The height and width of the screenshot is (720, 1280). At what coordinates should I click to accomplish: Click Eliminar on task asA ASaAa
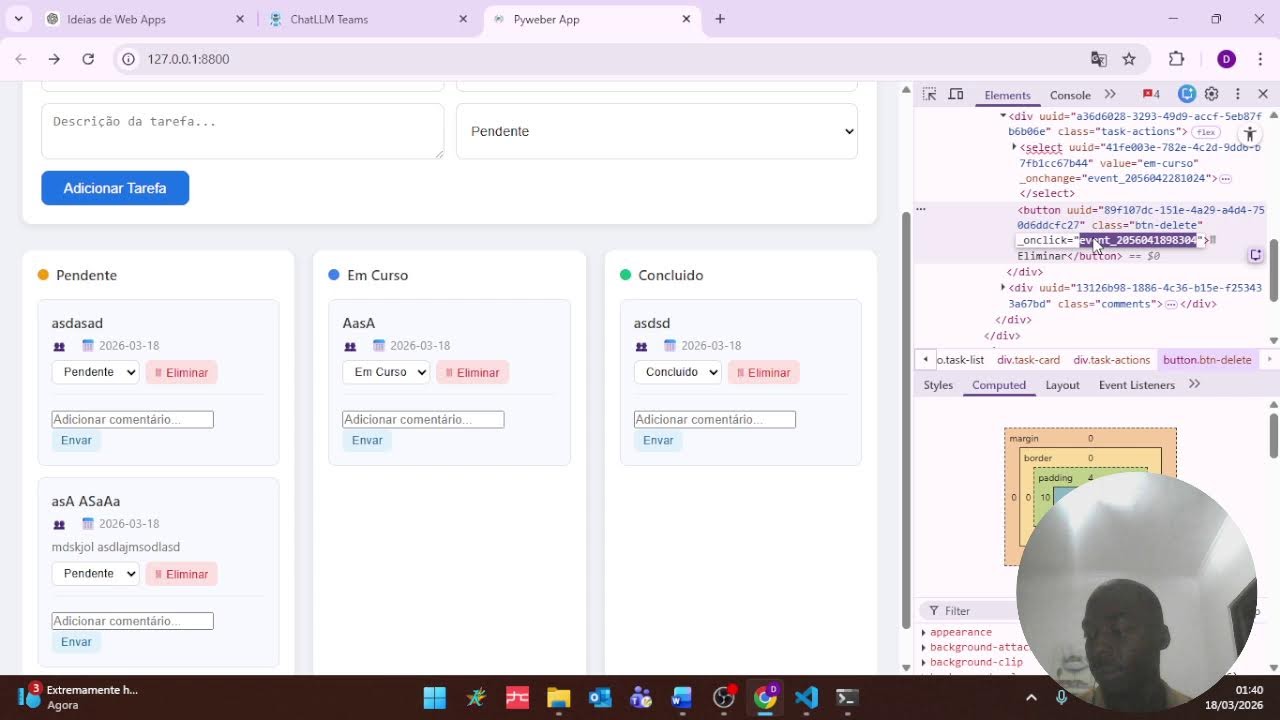[181, 574]
